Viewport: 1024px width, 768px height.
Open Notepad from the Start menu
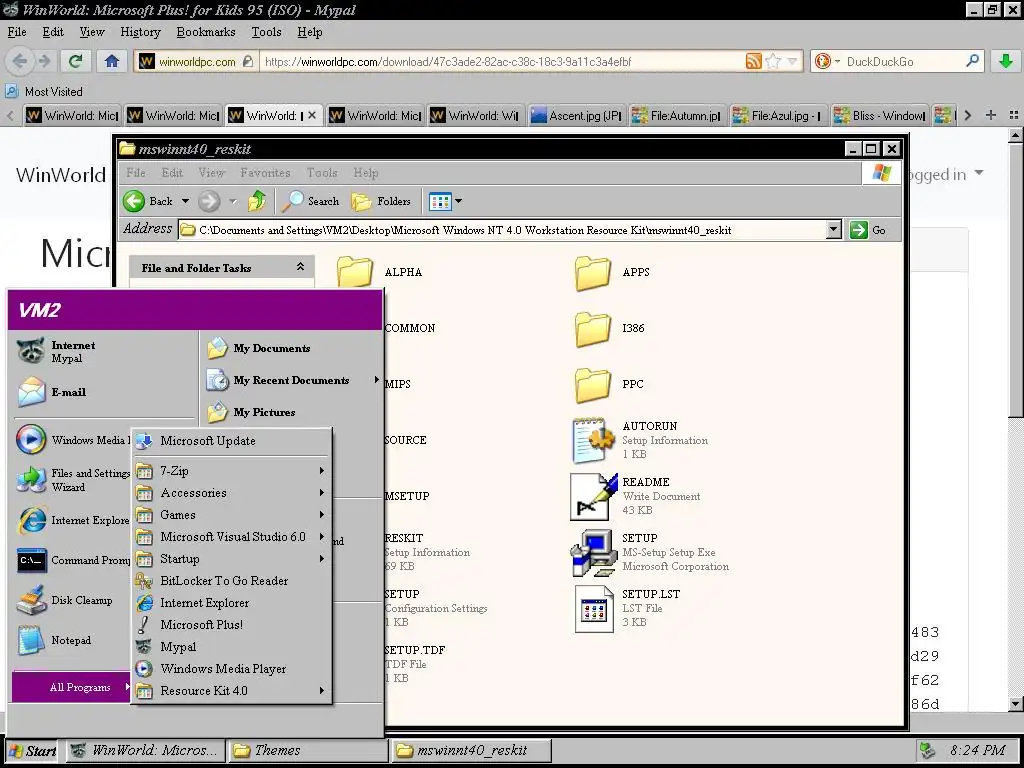(x=73, y=640)
